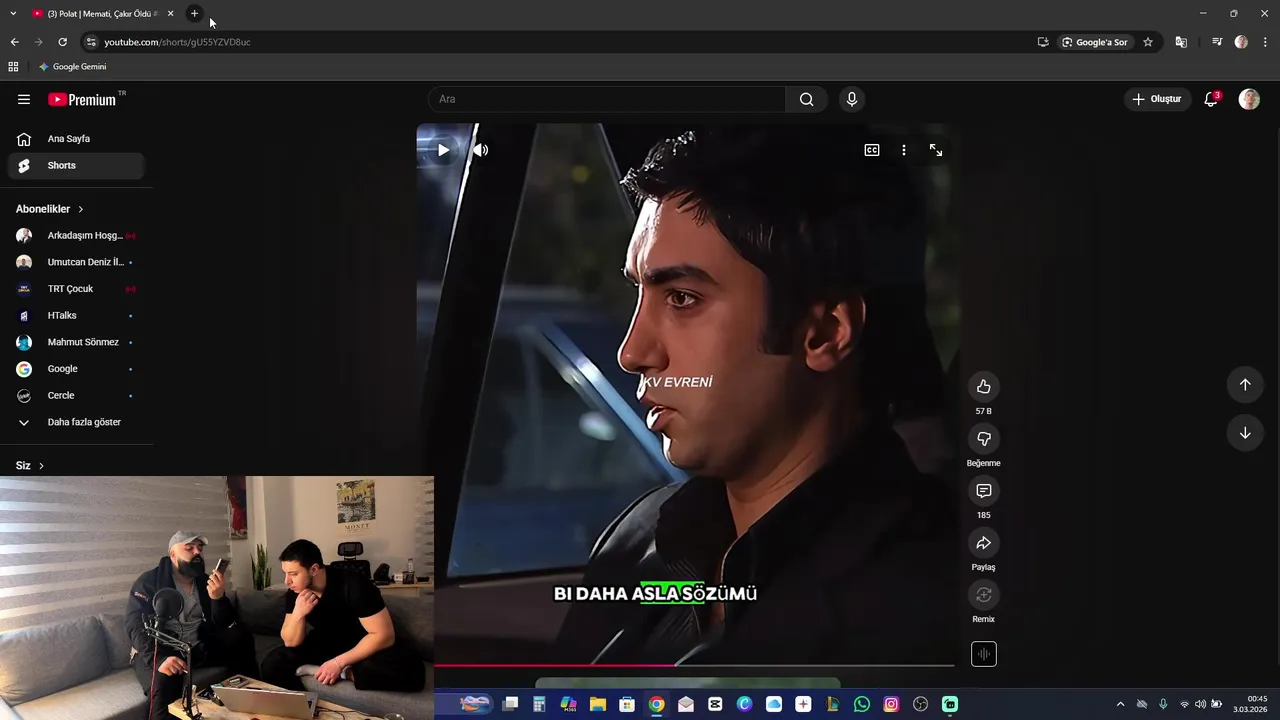
Task: Dislike the Short (Beğenme)
Action: [x=984, y=439]
